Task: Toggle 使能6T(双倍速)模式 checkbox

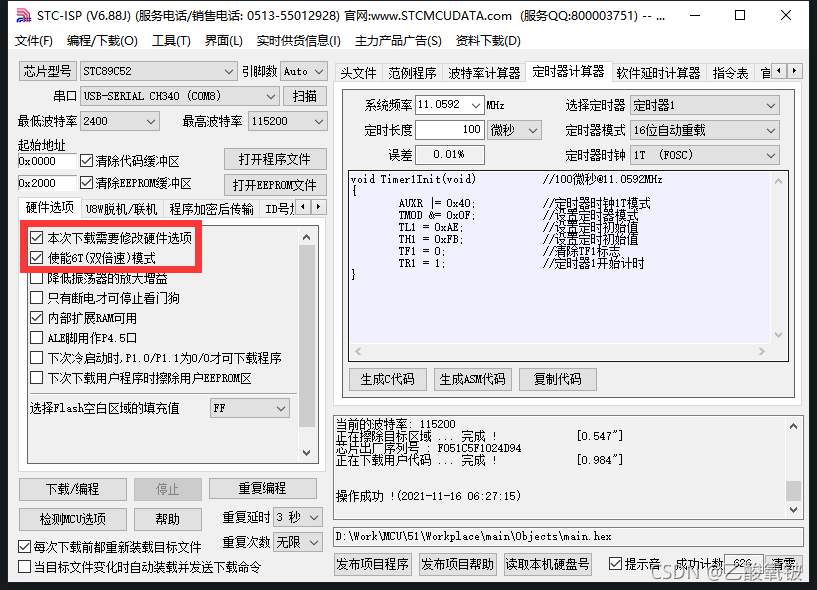Action: point(36,257)
